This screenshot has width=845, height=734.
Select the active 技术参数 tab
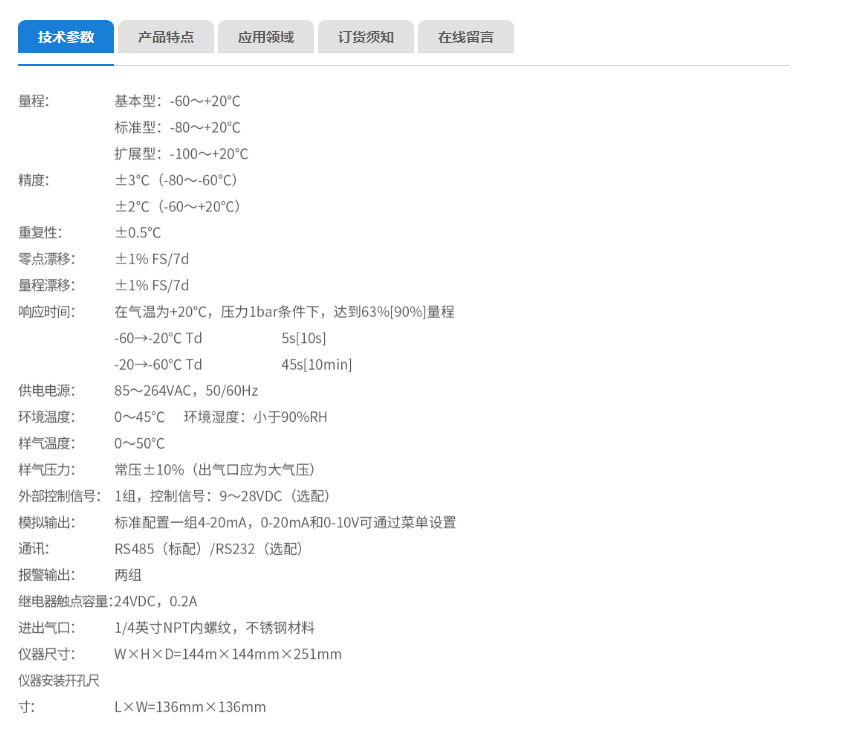tap(65, 36)
